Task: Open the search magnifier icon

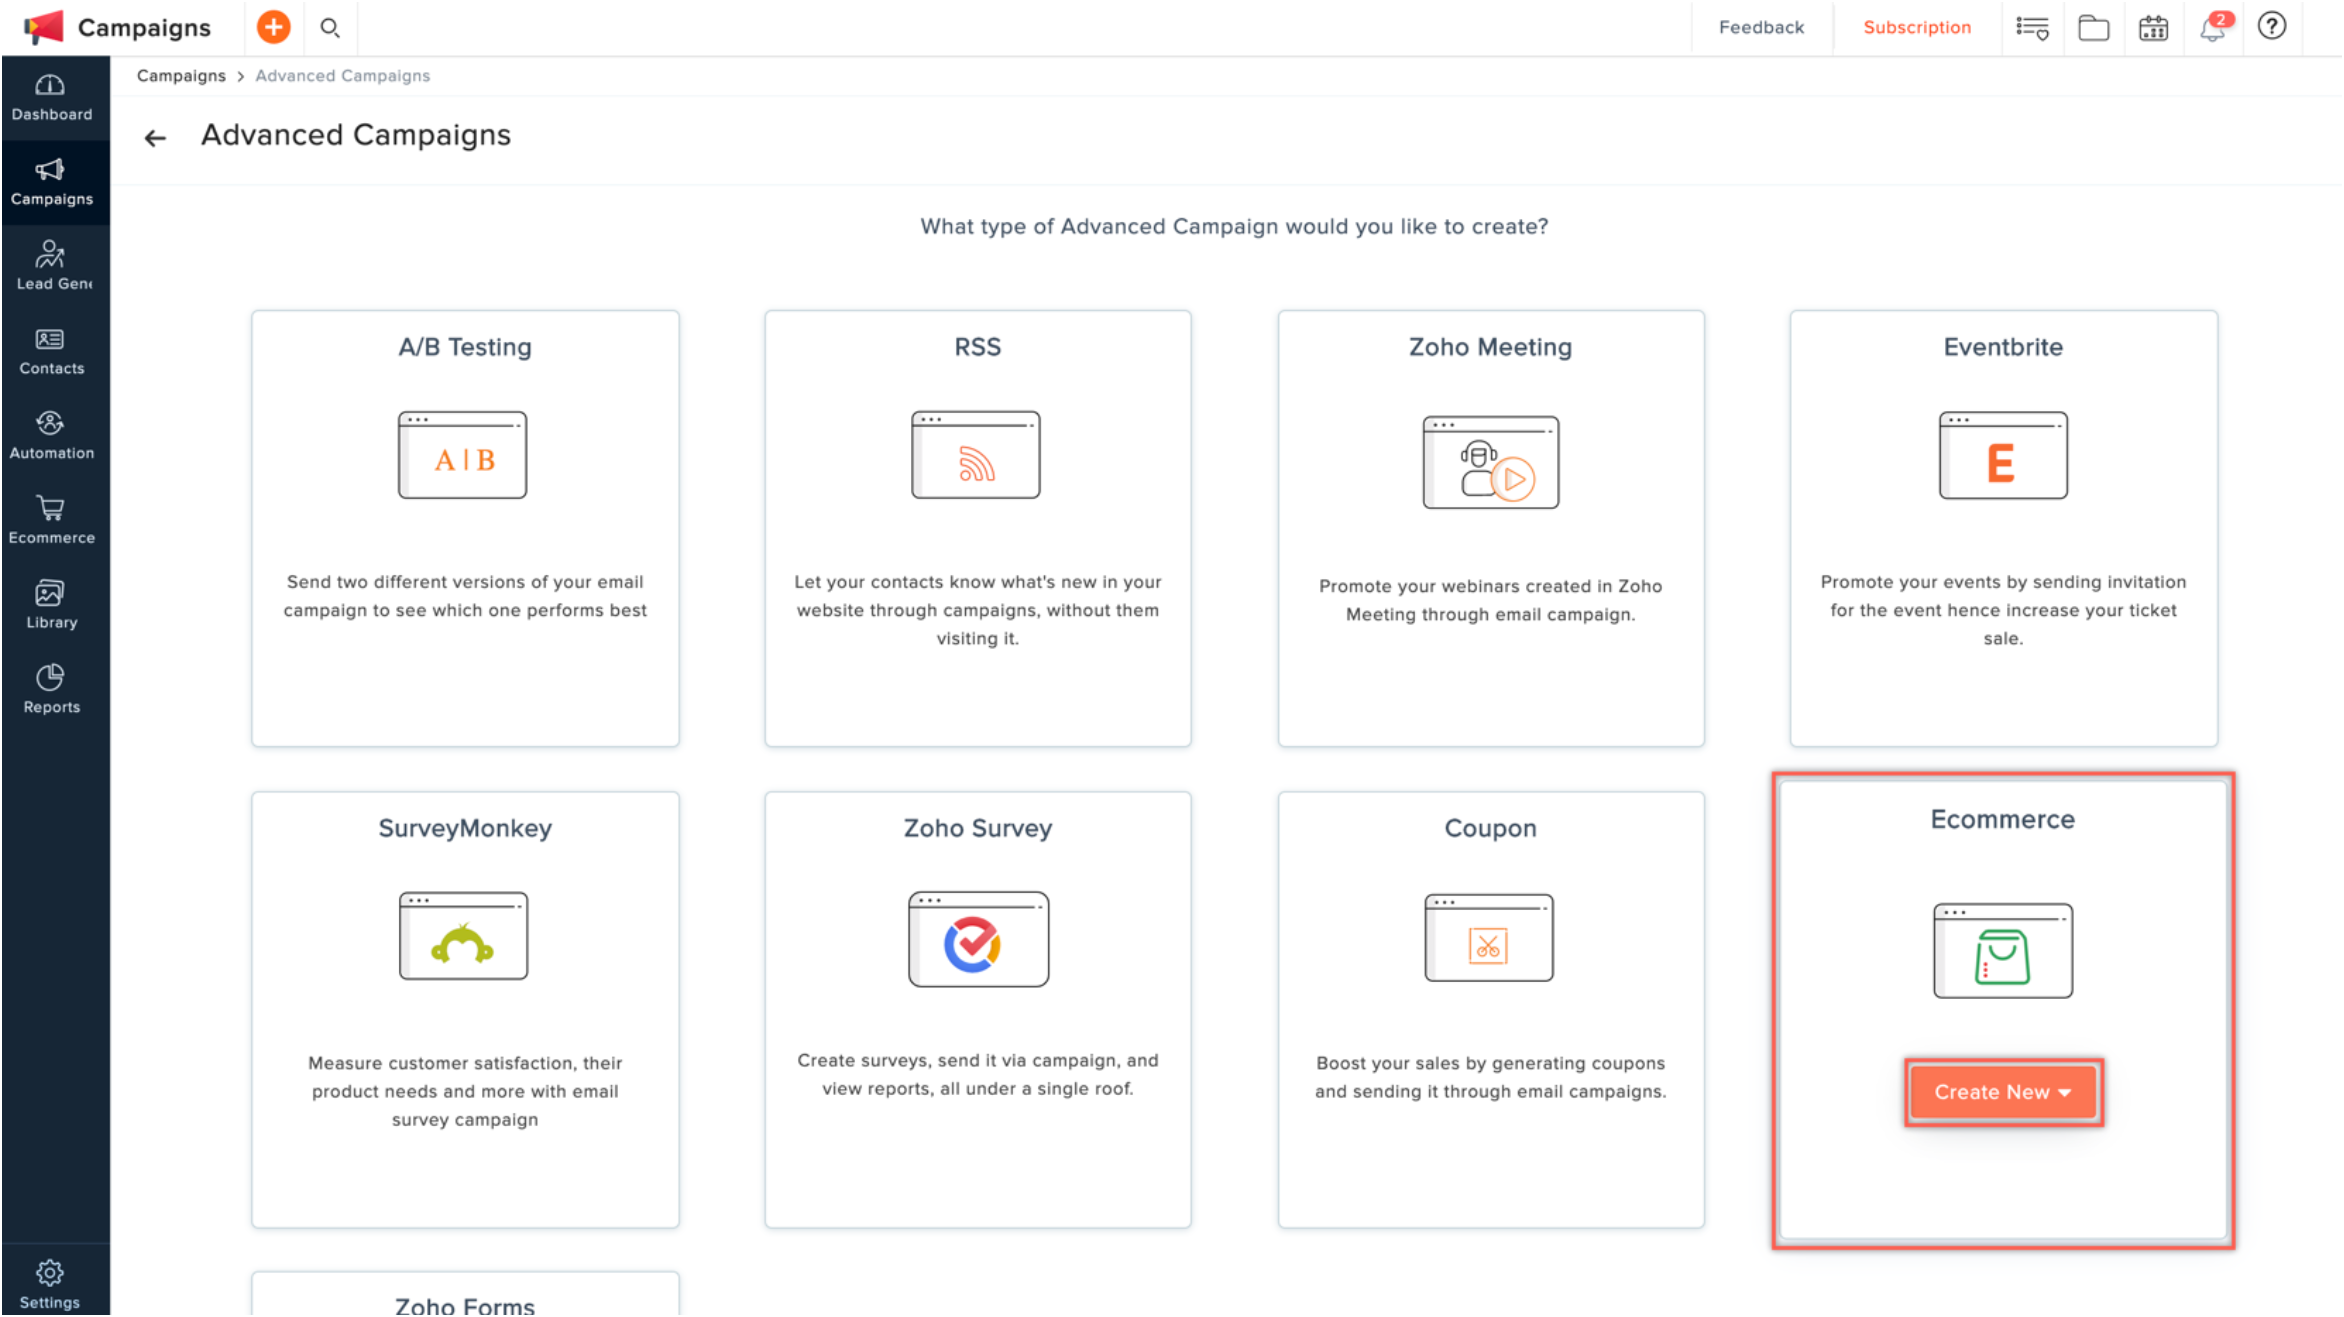Action: tap(330, 28)
